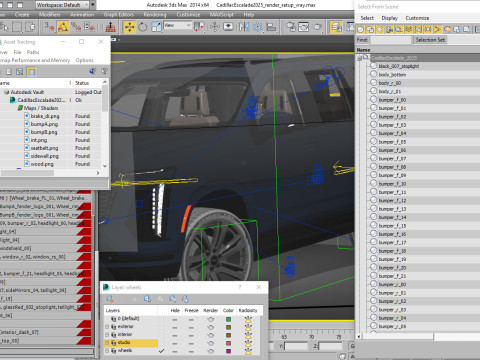Screen dimensions: 480x360
Task: Toggle Display Geometry filter in Select From Scene
Action: pyautogui.click(x=360, y=29)
